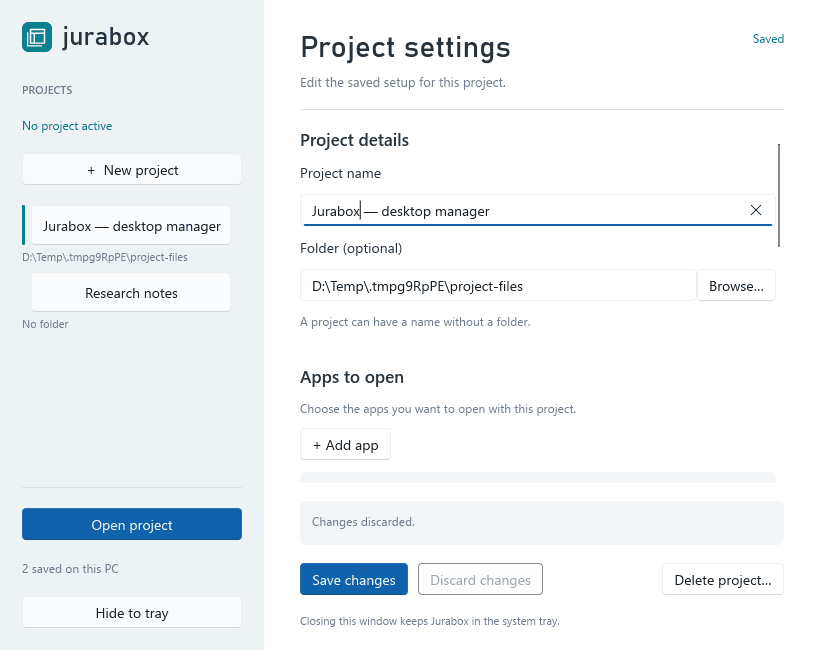Click the 'Changes discarded.' message

(363, 522)
